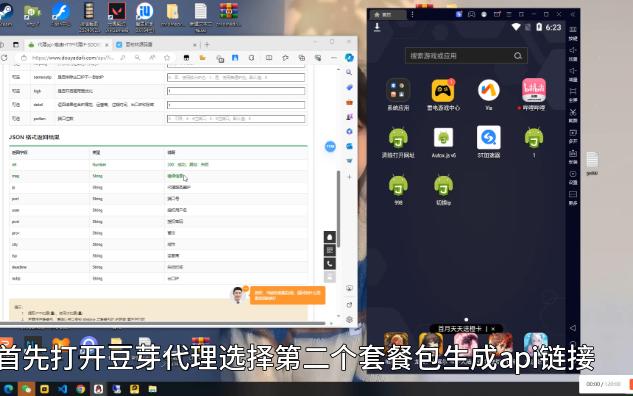The image size is (633, 396).
Task: Launch the leftmost Android app in third row
Action: pyautogui.click(x=398, y=190)
